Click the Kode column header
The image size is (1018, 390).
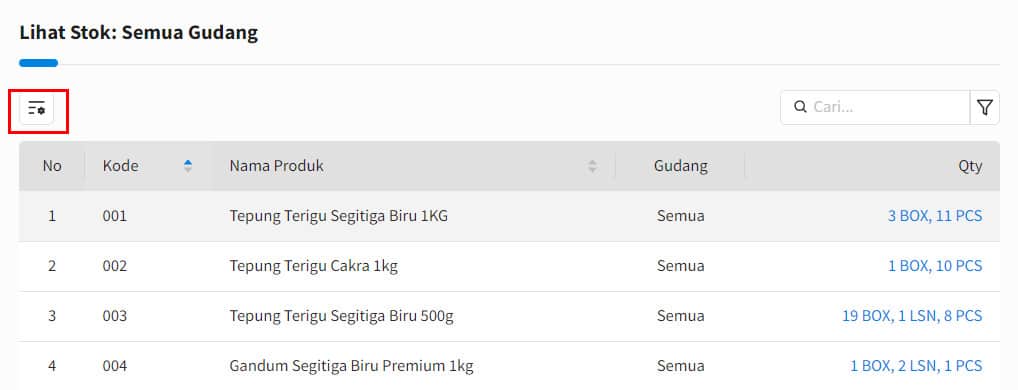(148, 165)
